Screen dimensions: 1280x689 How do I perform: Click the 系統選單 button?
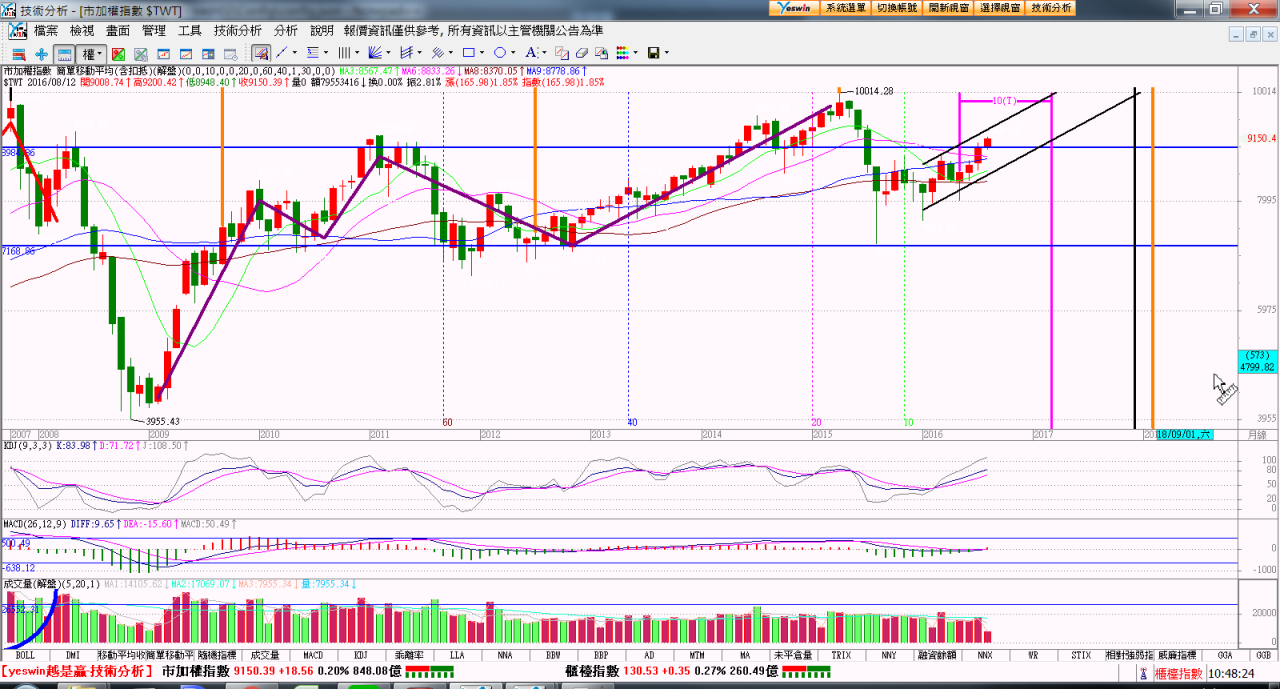point(845,8)
